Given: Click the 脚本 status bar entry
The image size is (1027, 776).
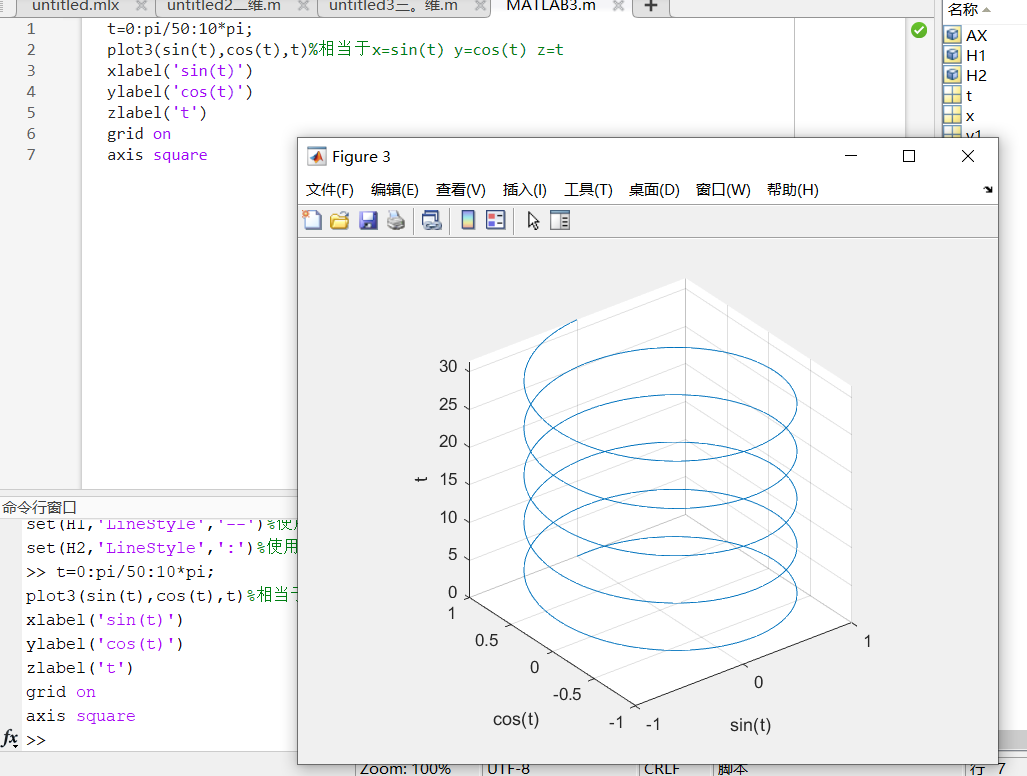Looking at the screenshot, I should (x=732, y=769).
